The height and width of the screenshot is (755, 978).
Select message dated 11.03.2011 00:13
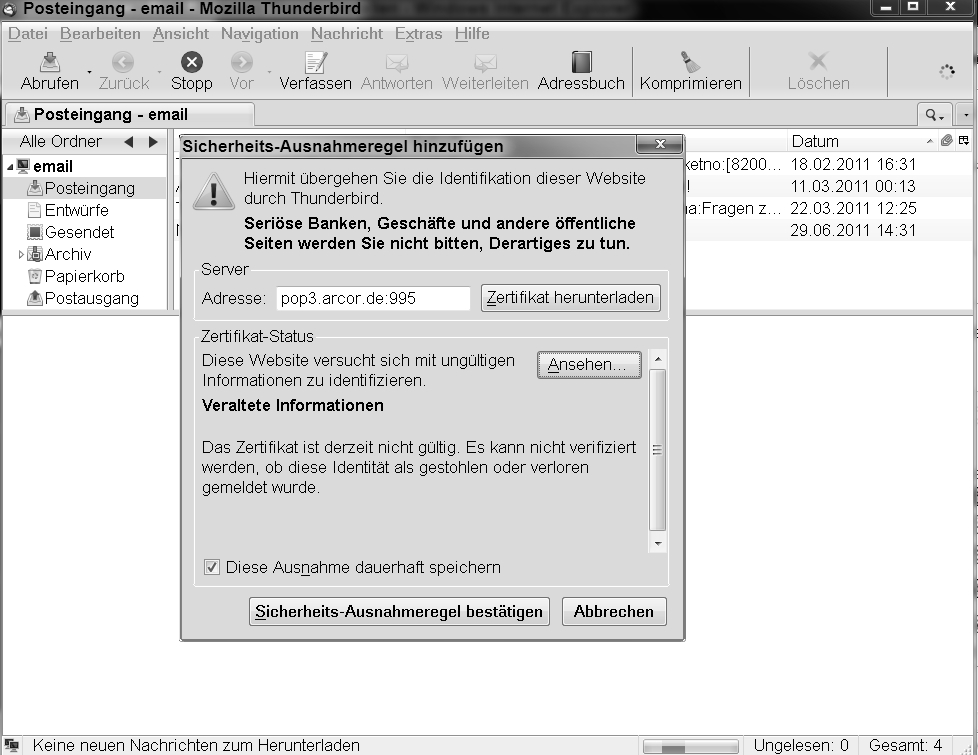point(853,186)
